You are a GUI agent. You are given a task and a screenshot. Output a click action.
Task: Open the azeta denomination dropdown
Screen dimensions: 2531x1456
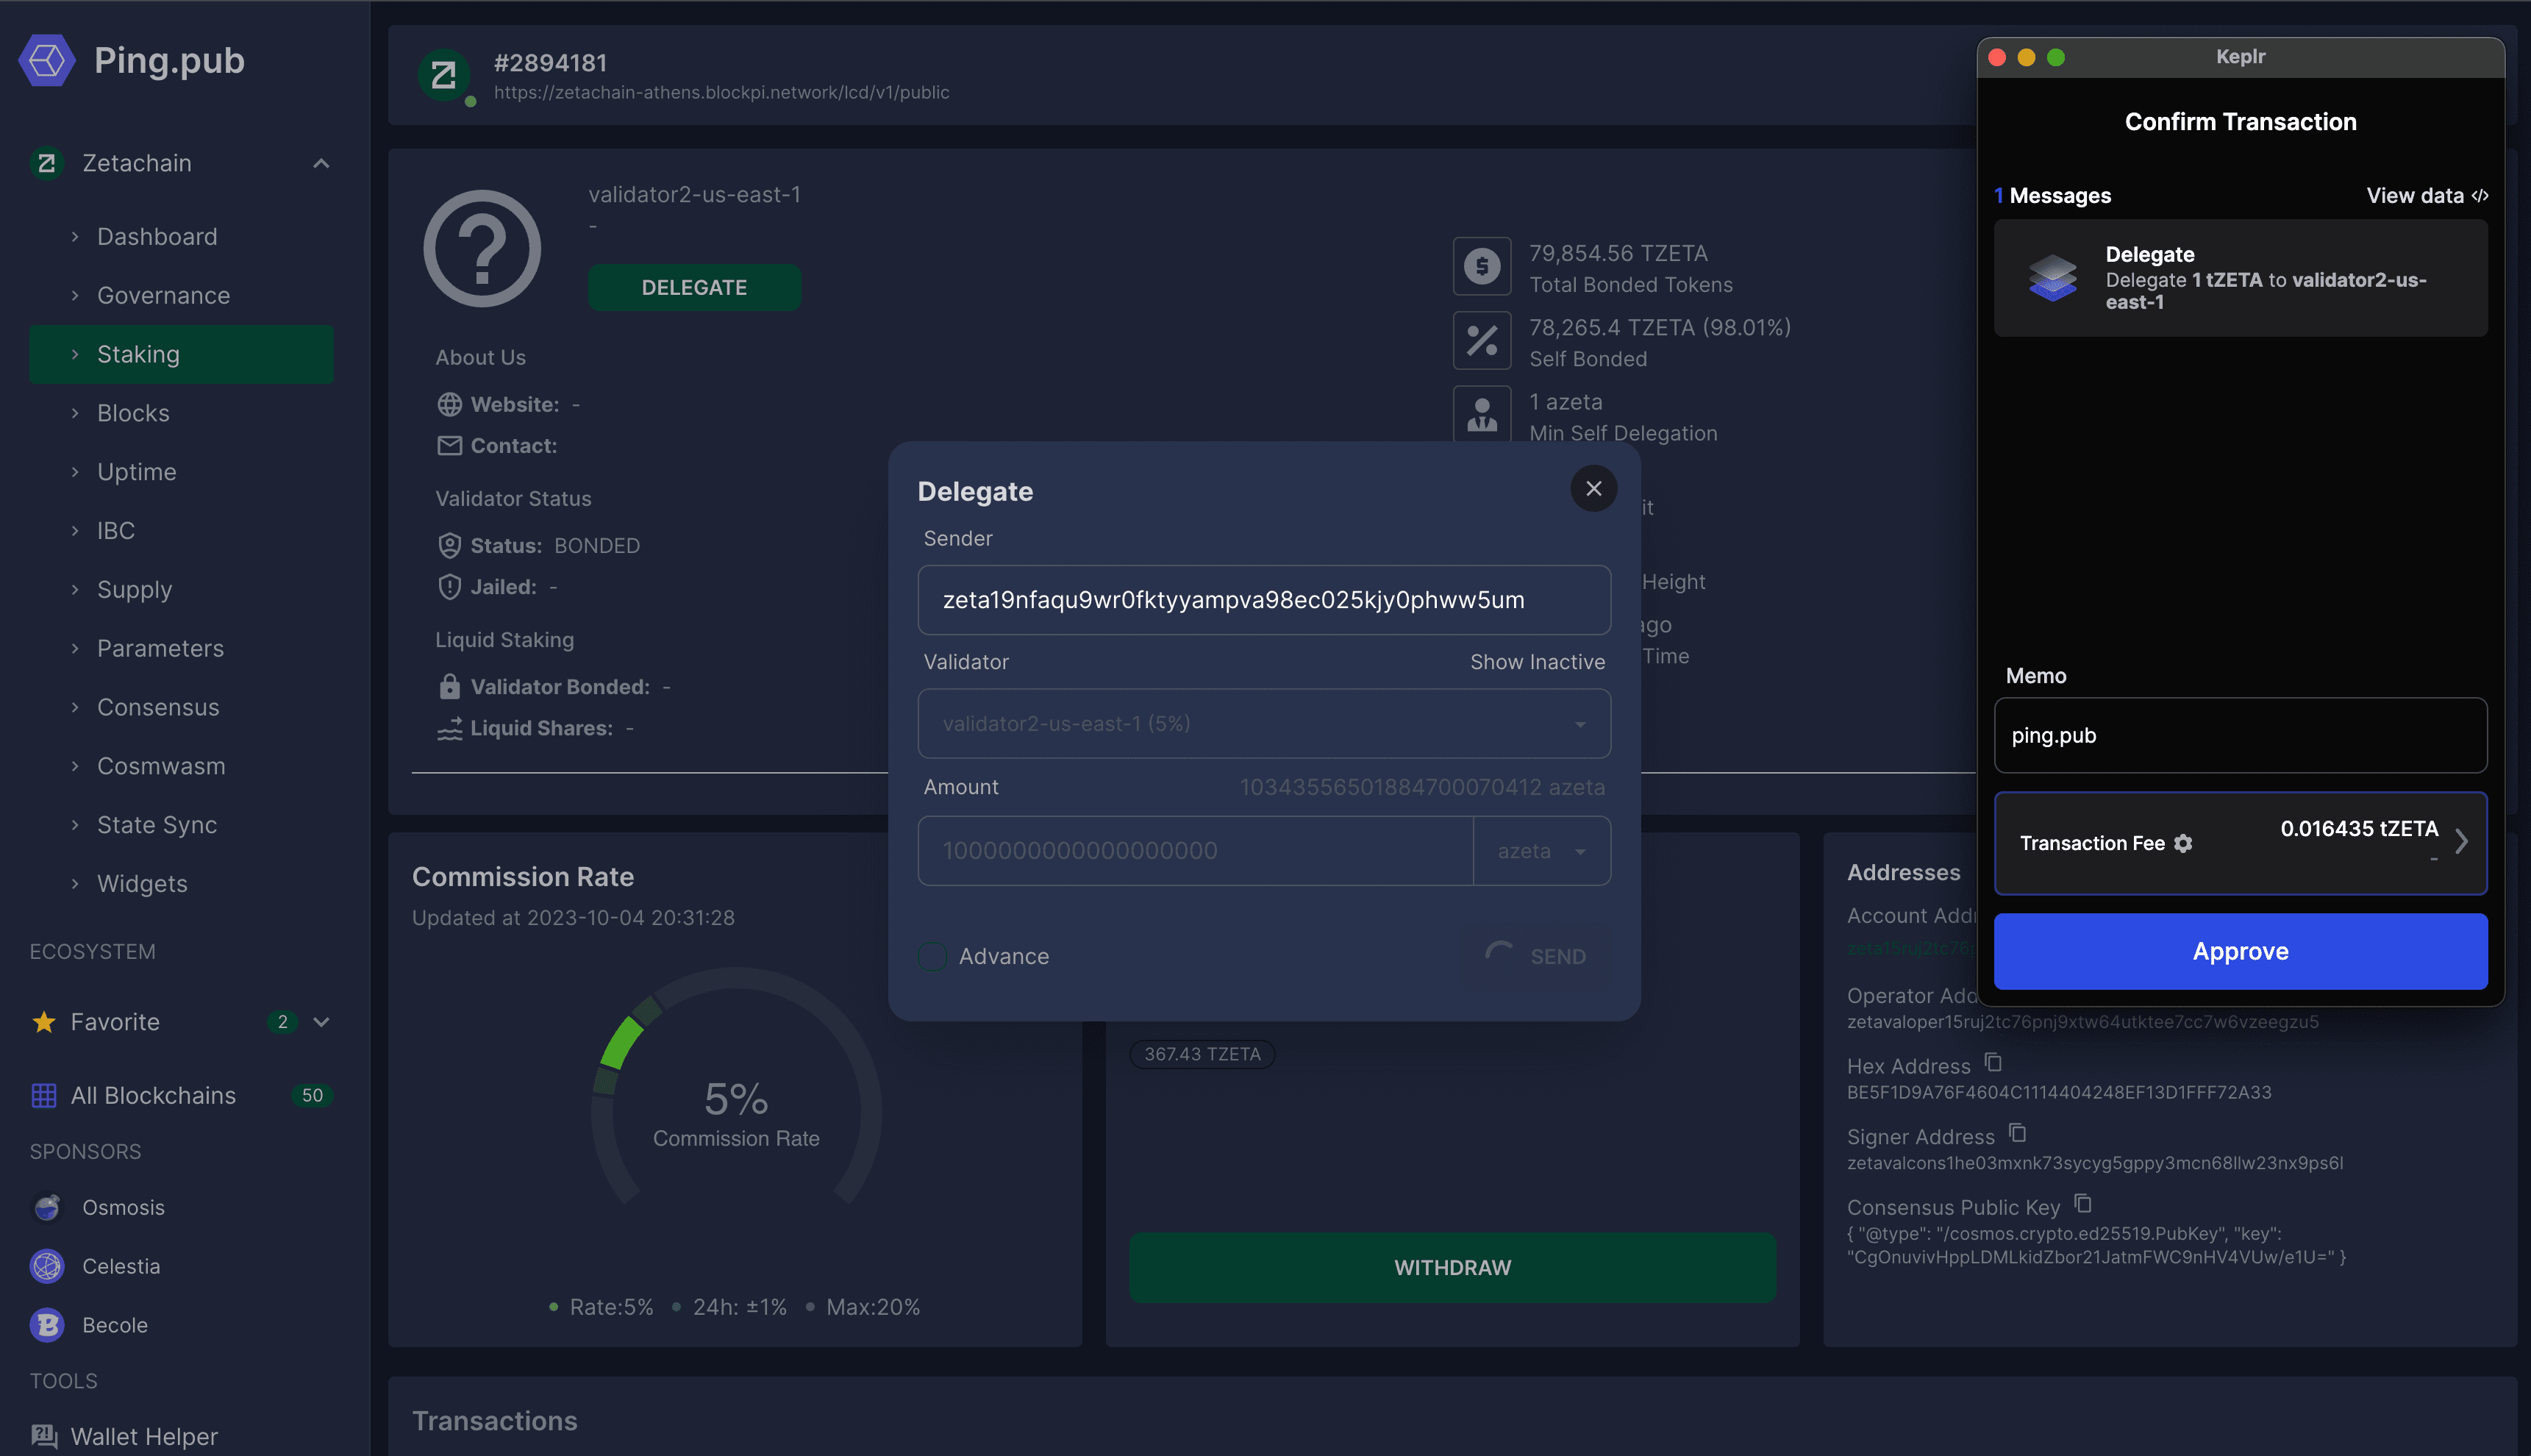pyautogui.click(x=1541, y=850)
